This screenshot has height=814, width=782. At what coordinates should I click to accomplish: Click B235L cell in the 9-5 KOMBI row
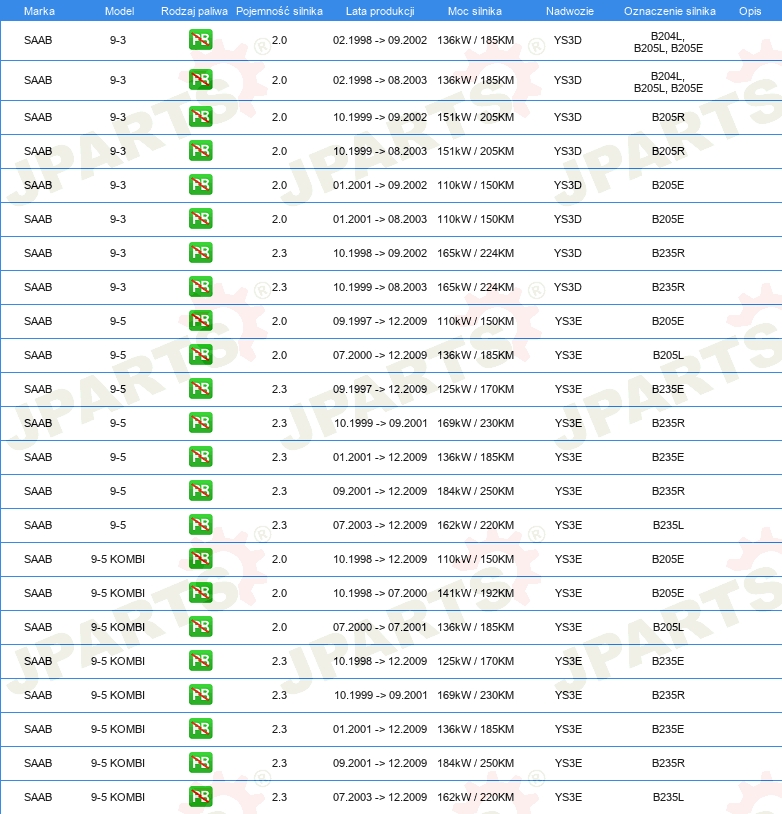[668, 797]
